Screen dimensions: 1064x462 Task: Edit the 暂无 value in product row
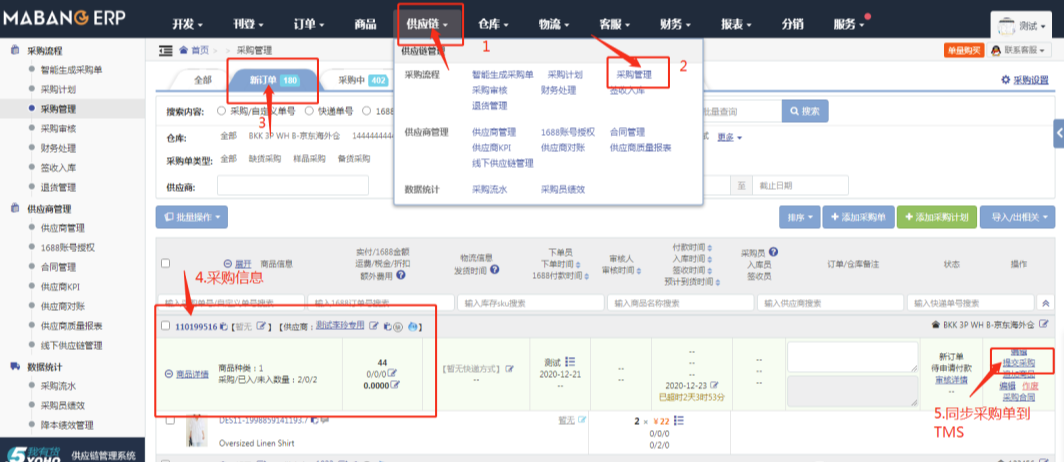click(x=582, y=421)
